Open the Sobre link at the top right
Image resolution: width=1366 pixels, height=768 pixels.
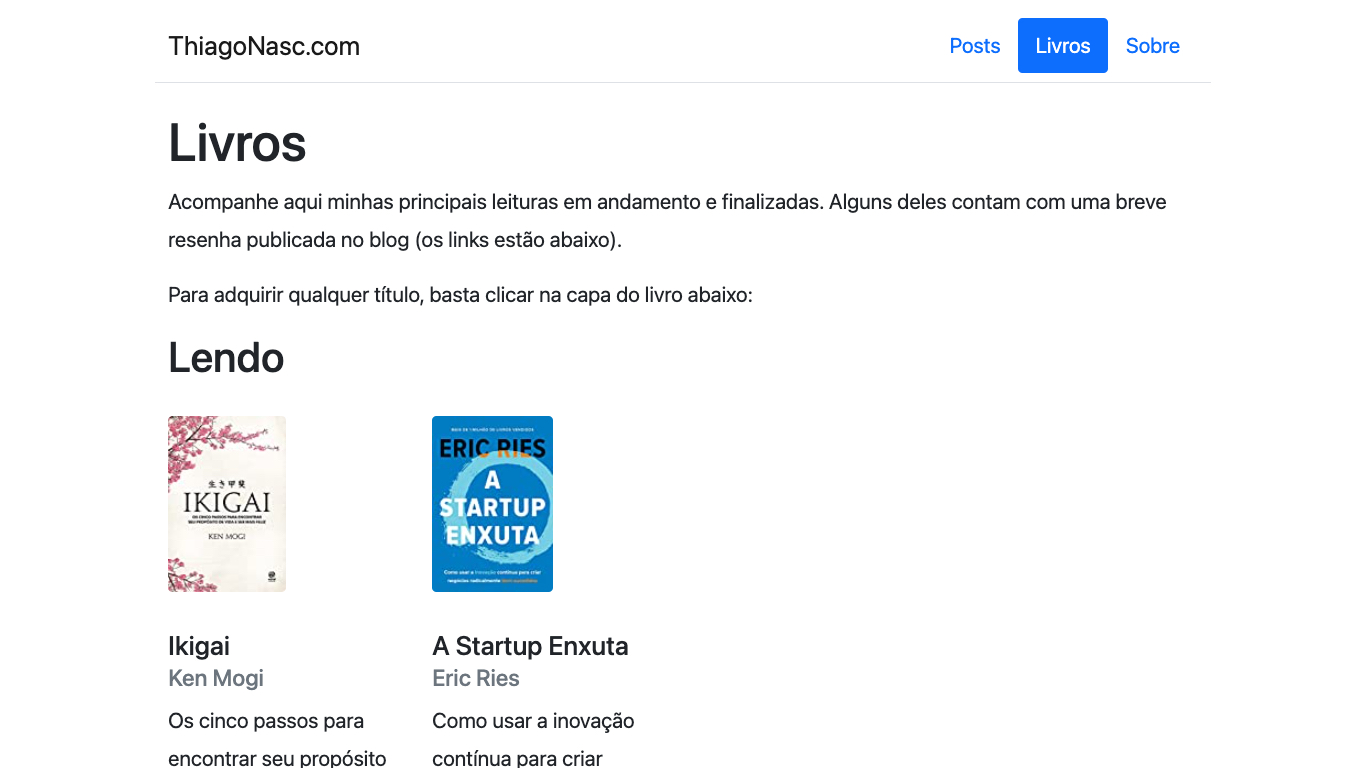1152,45
